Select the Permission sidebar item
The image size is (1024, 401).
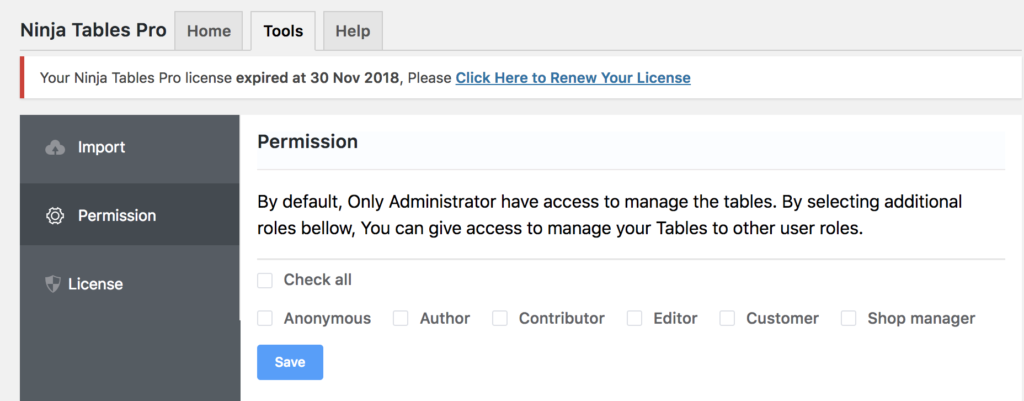click(130, 215)
